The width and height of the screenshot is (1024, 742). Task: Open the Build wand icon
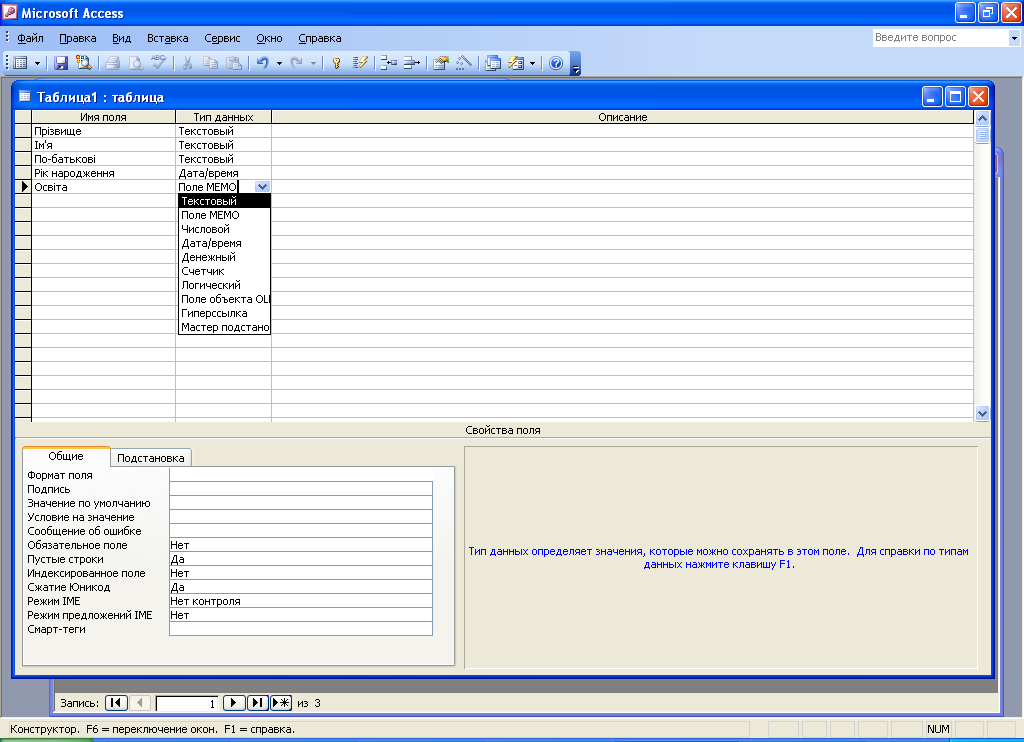click(x=464, y=63)
